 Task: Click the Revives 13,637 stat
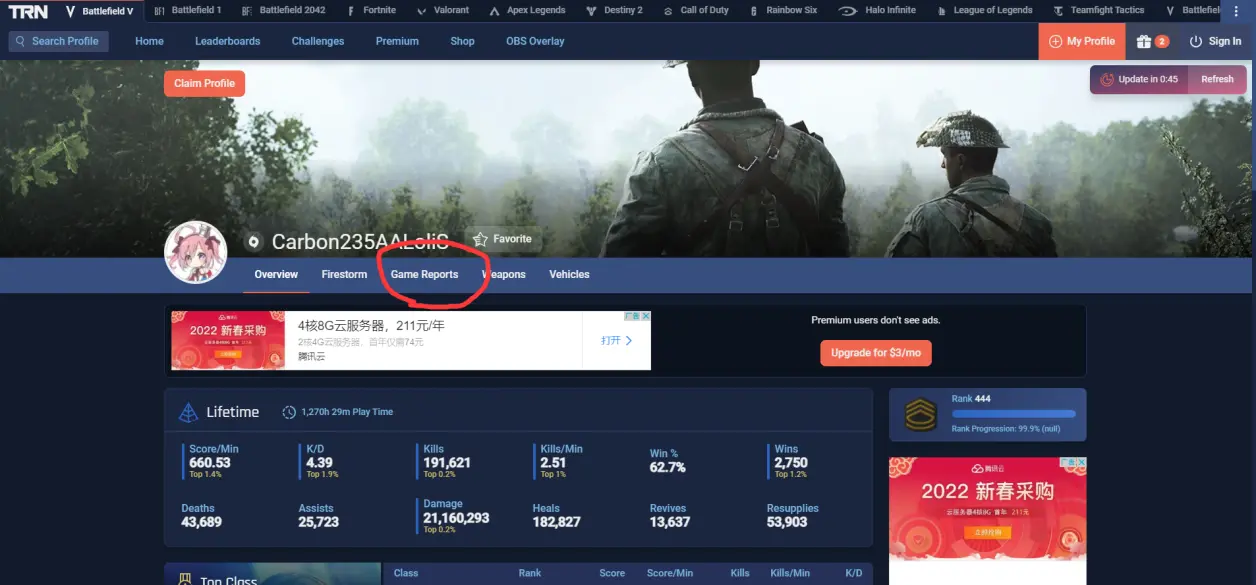tap(669, 516)
